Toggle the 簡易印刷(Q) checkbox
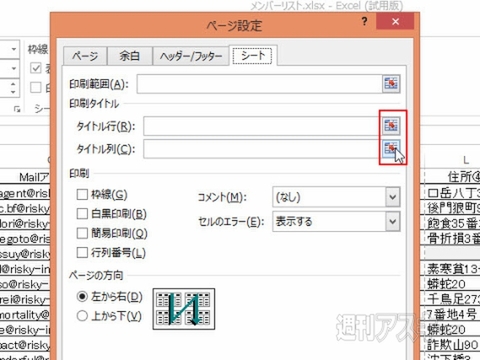 (x=82, y=233)
